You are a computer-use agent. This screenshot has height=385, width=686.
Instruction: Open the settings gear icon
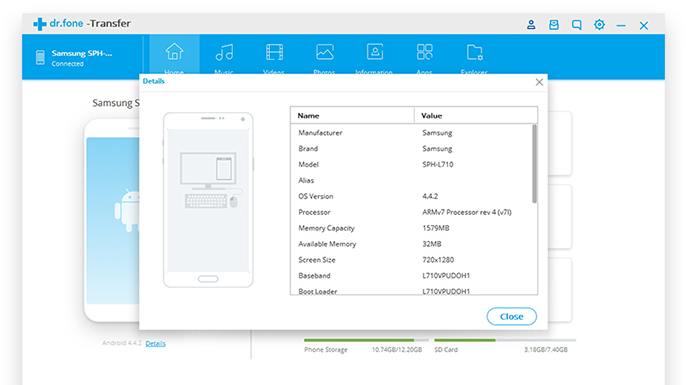599,24
